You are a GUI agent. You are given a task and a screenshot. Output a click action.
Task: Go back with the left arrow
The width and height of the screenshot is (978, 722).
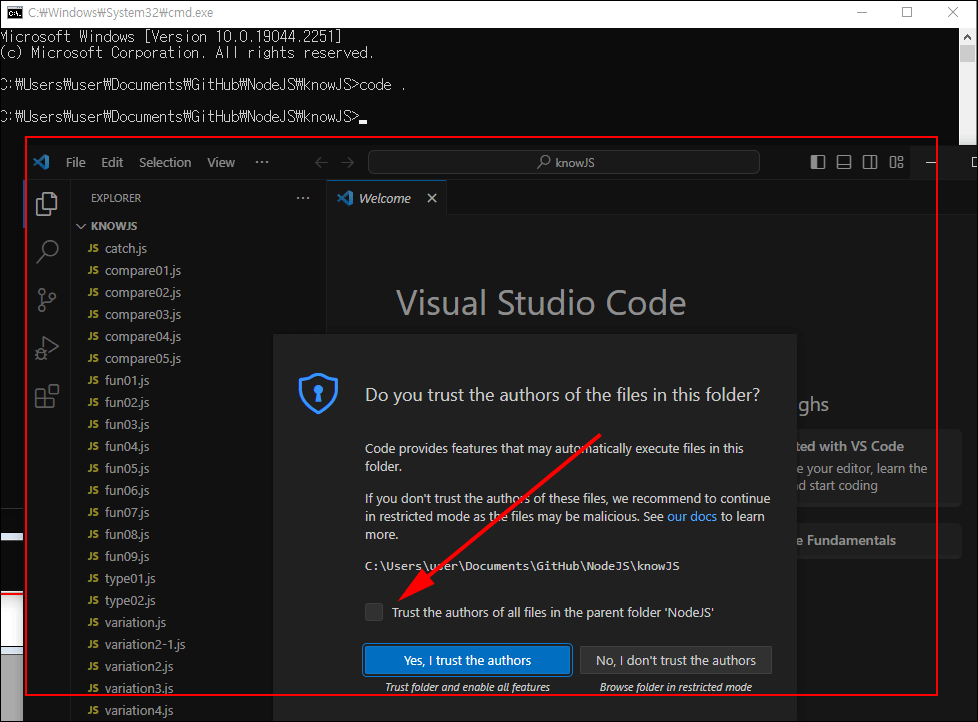(321, 163)
